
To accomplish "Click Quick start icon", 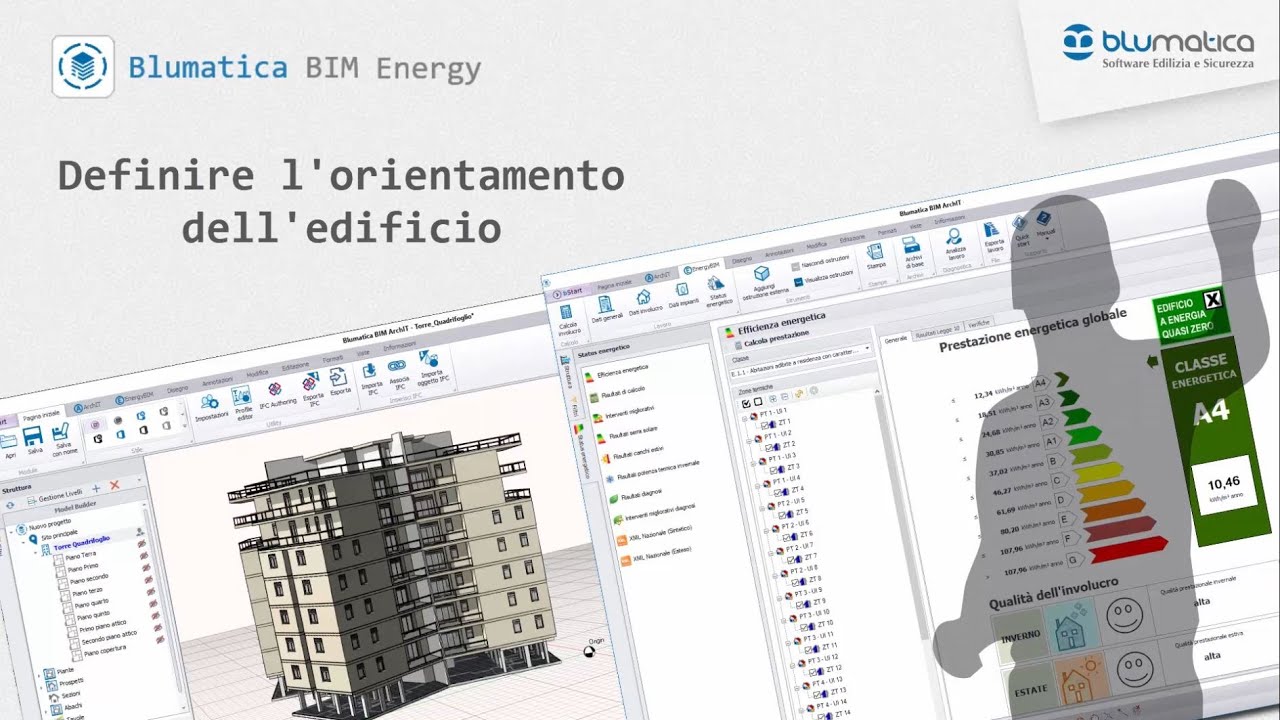I will [x=1019, y=224].
